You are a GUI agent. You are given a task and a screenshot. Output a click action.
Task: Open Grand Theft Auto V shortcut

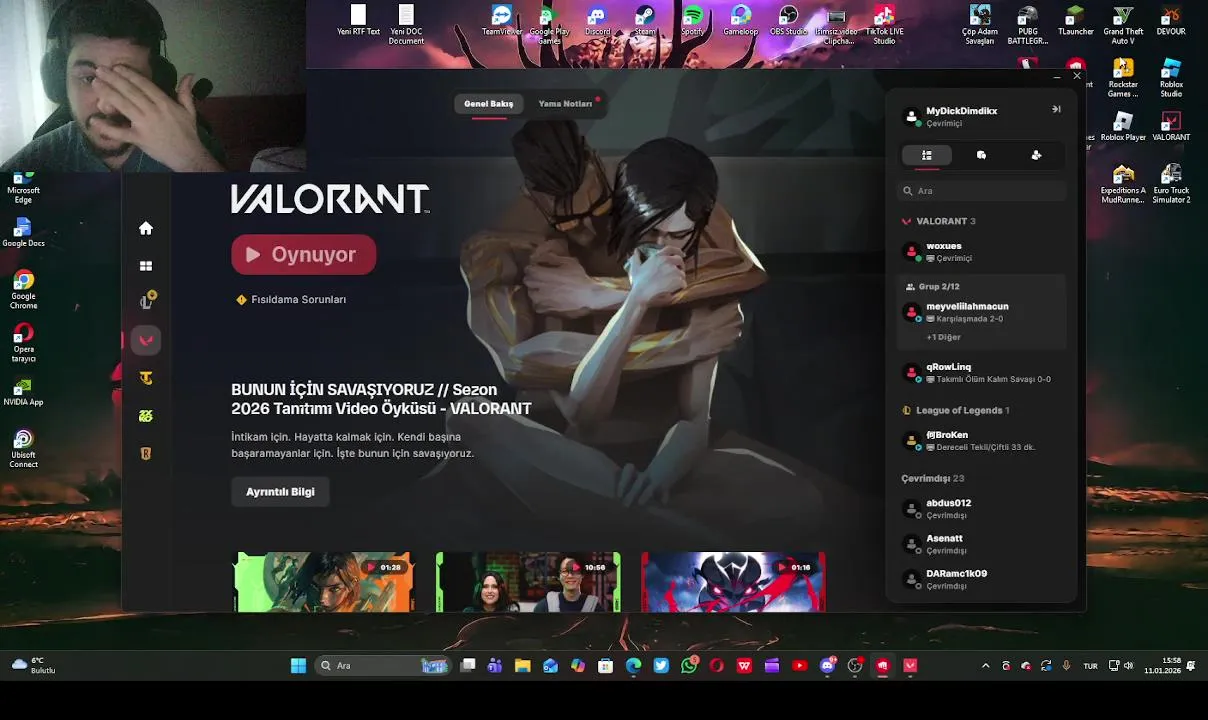coord(1123,24)
